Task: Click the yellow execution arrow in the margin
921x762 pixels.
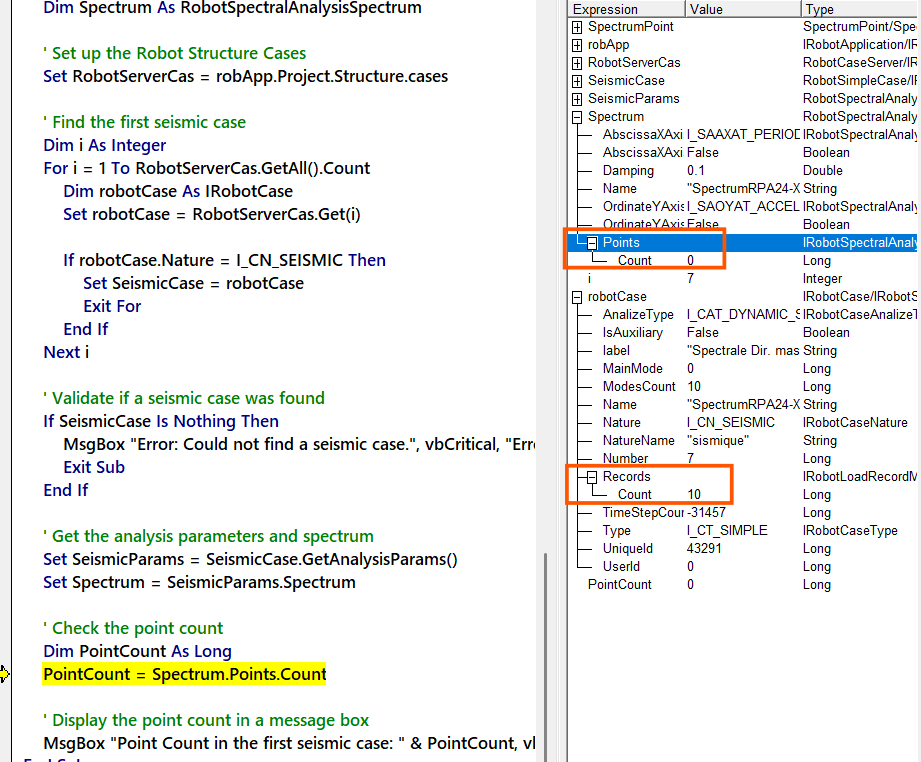Action: [4, 674]
